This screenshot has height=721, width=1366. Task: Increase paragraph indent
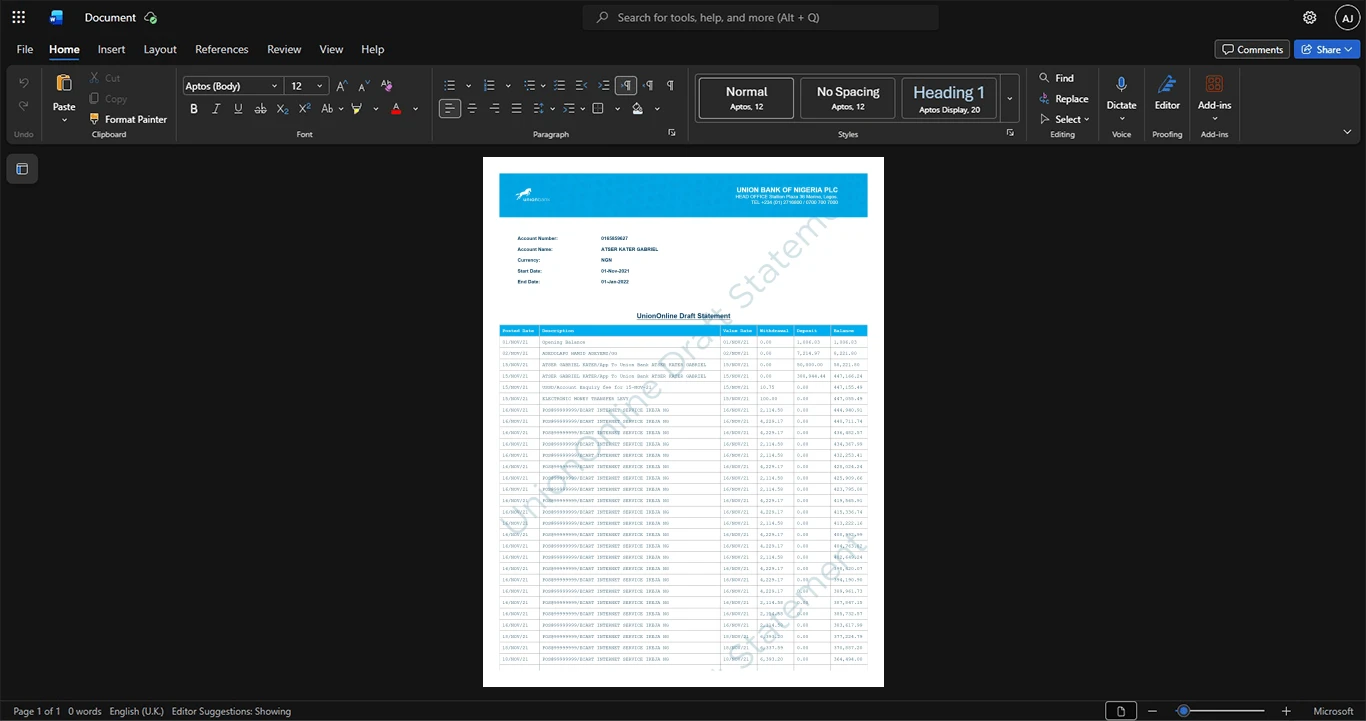click(604, 86)
